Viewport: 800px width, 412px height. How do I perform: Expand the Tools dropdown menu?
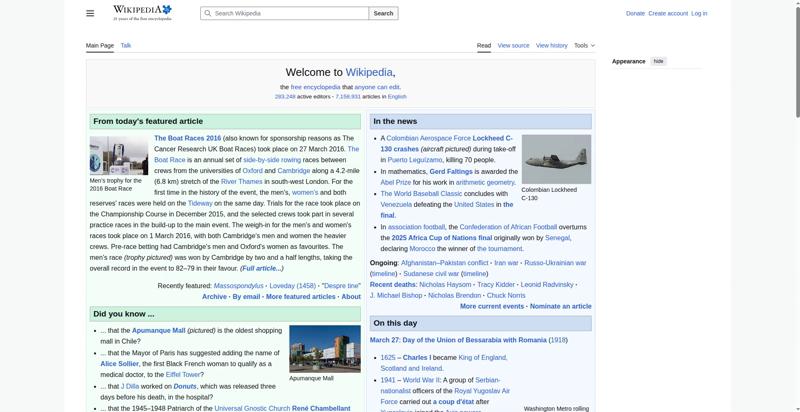pos(584,45)
